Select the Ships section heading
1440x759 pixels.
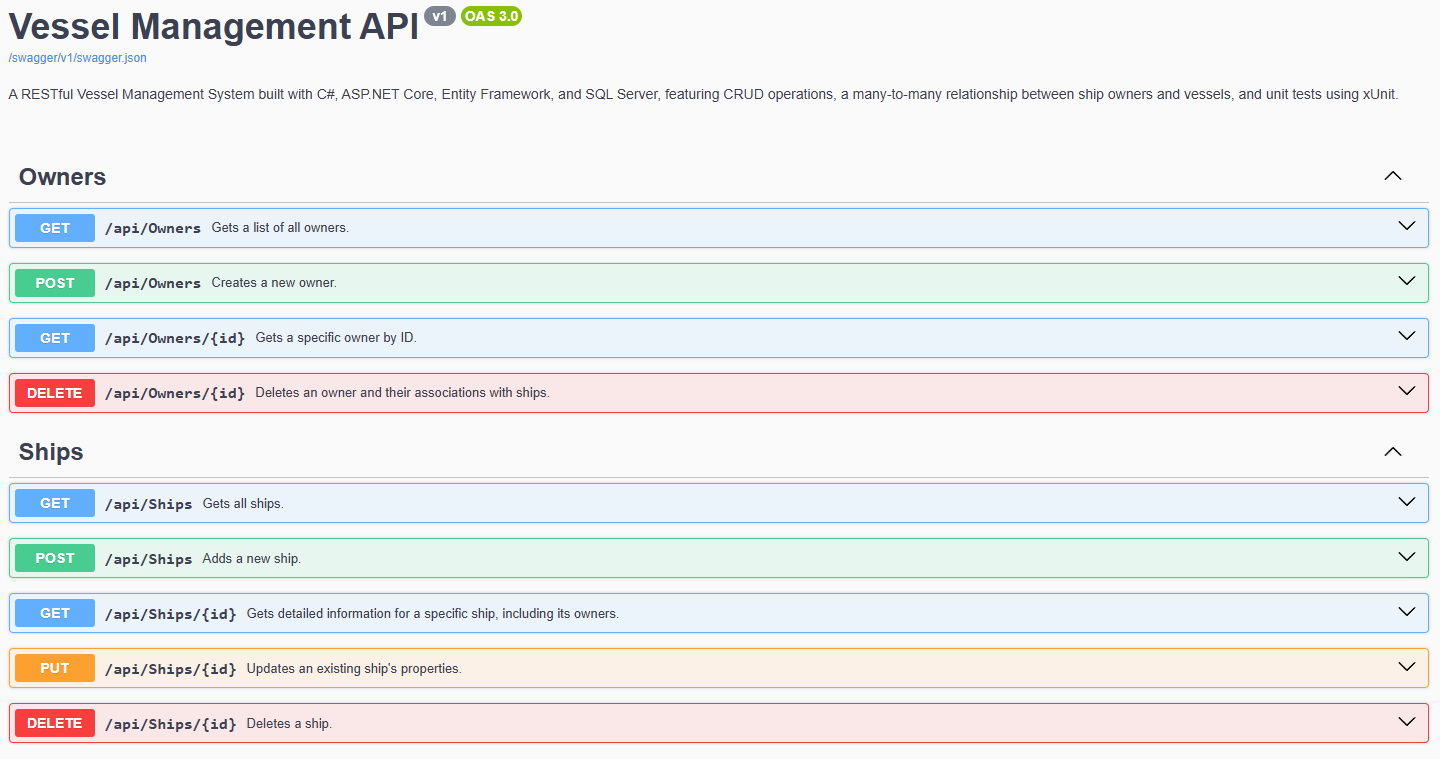pyautogui.click(x=51, y=452)
